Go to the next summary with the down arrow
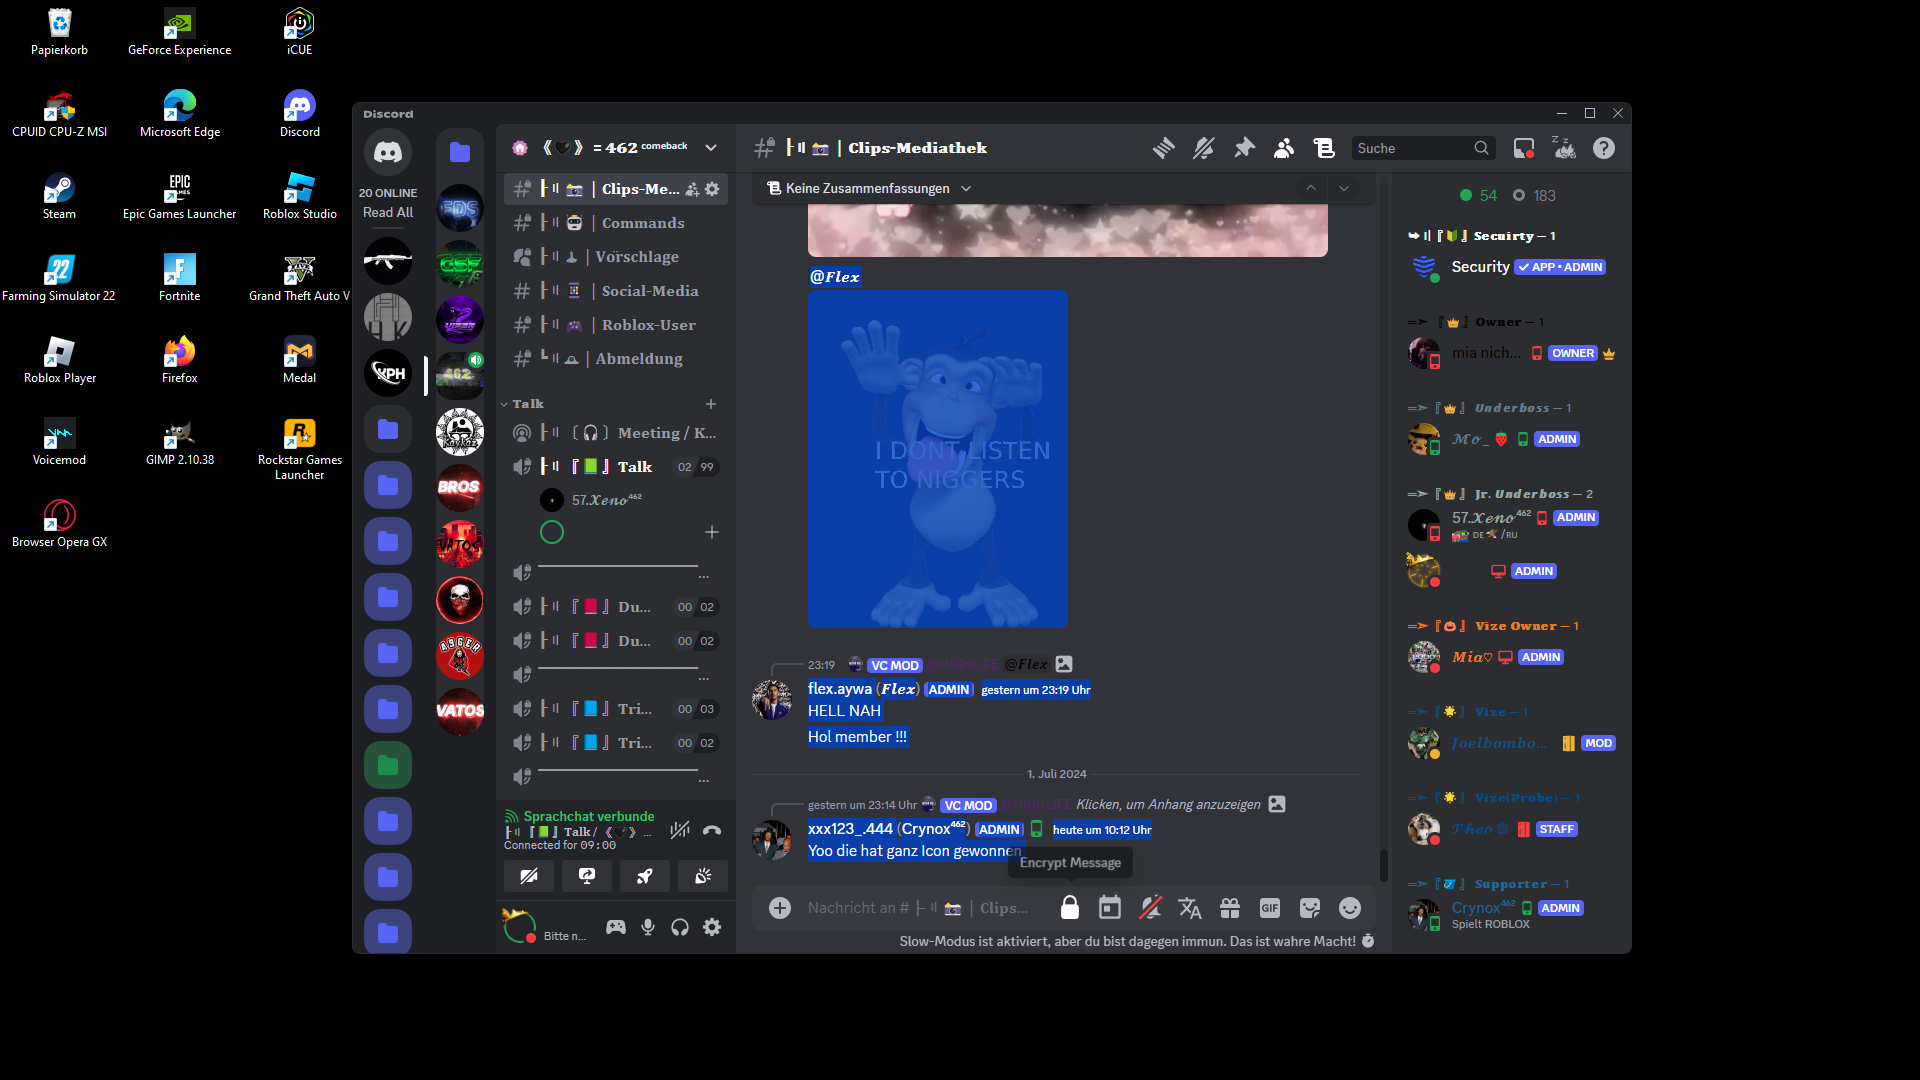Screen dimensions: 1920x1080 1344,188
